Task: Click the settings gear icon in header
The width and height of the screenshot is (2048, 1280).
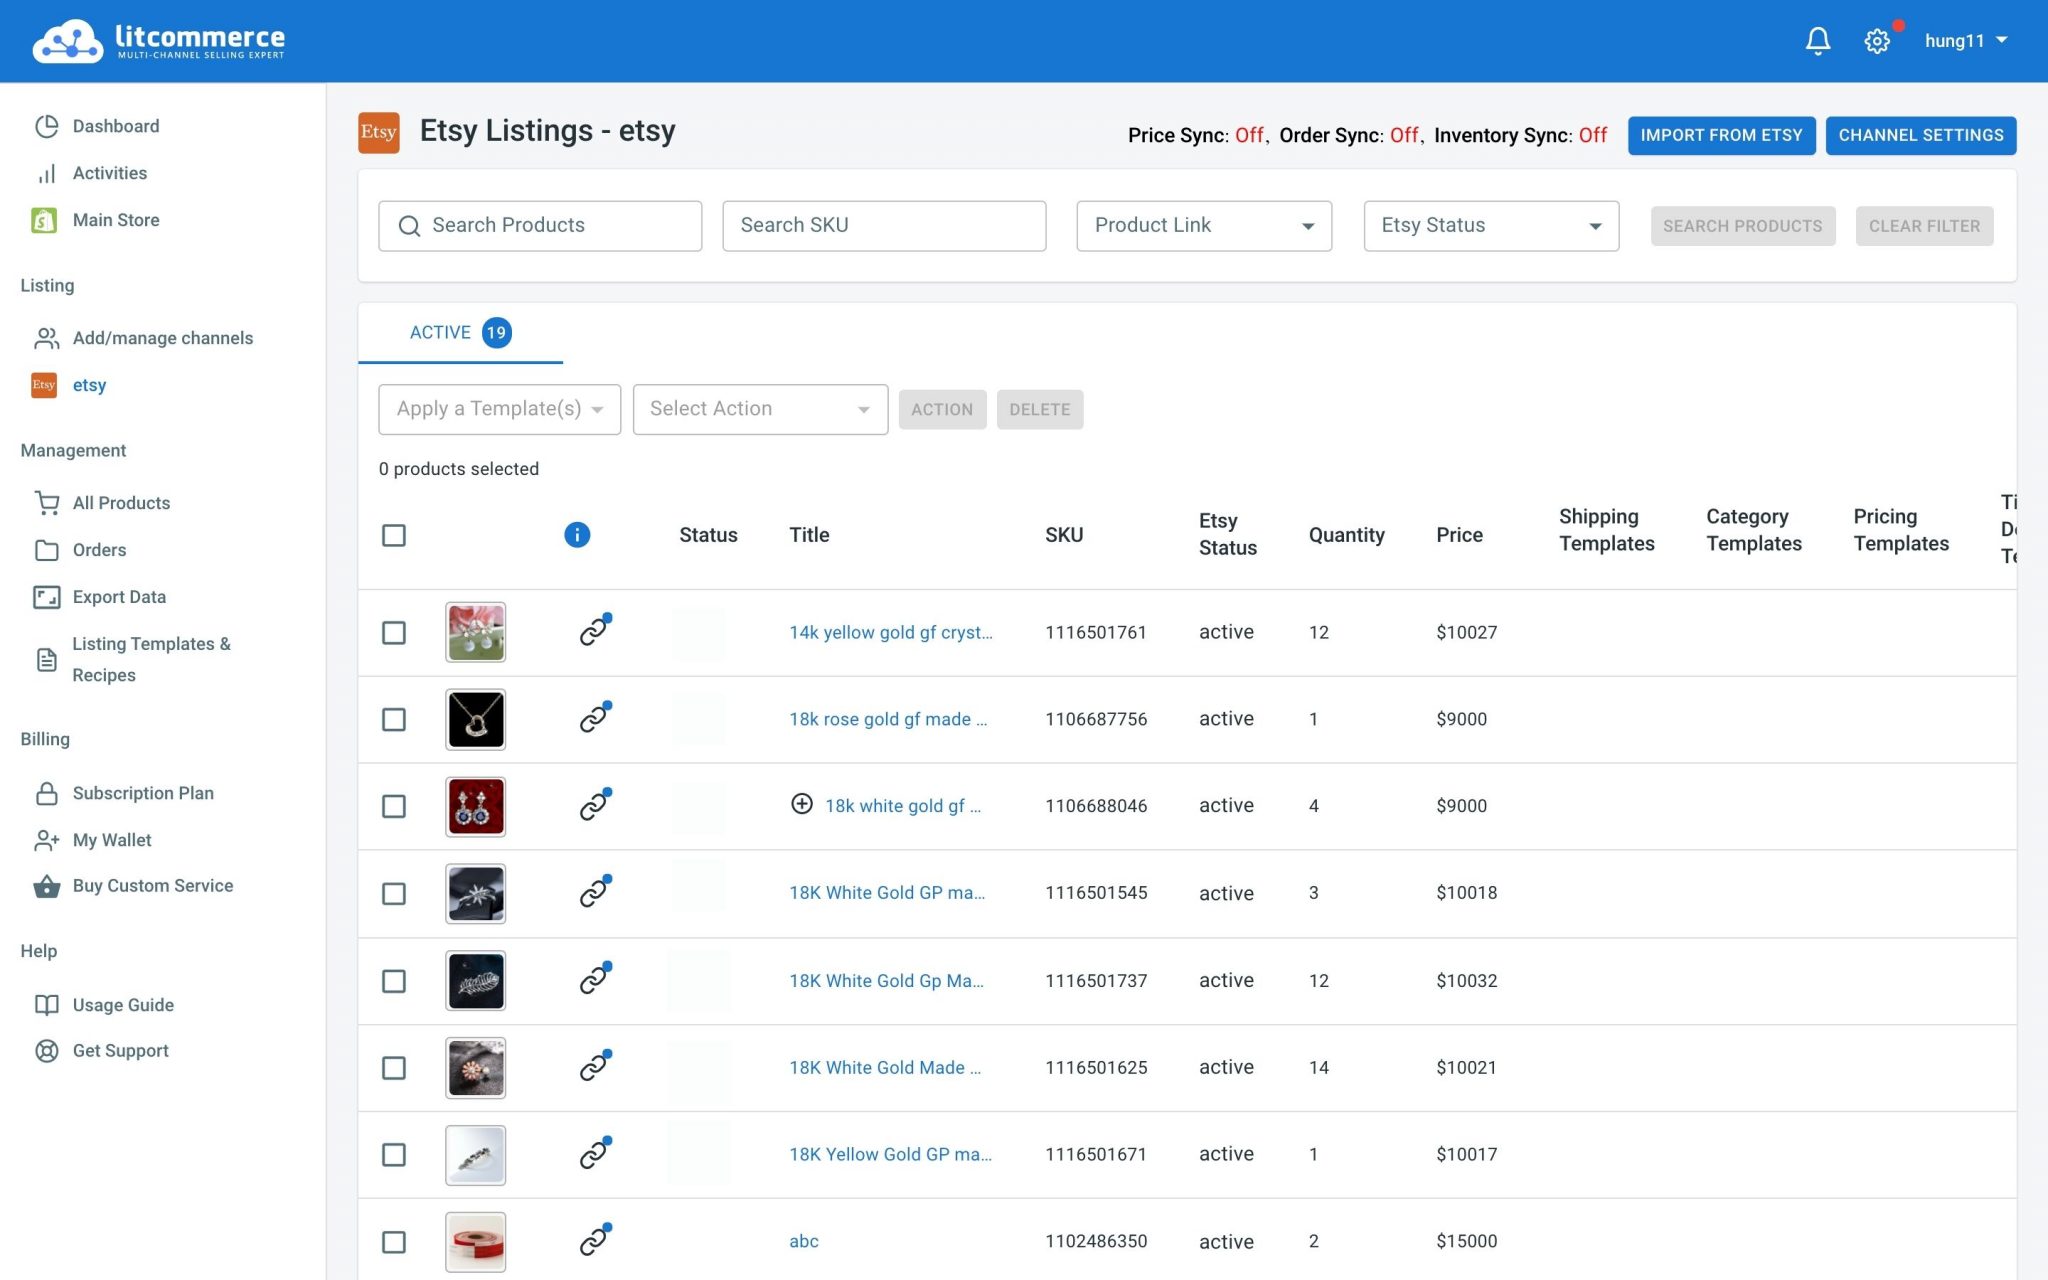Action: click(1876, 41)
